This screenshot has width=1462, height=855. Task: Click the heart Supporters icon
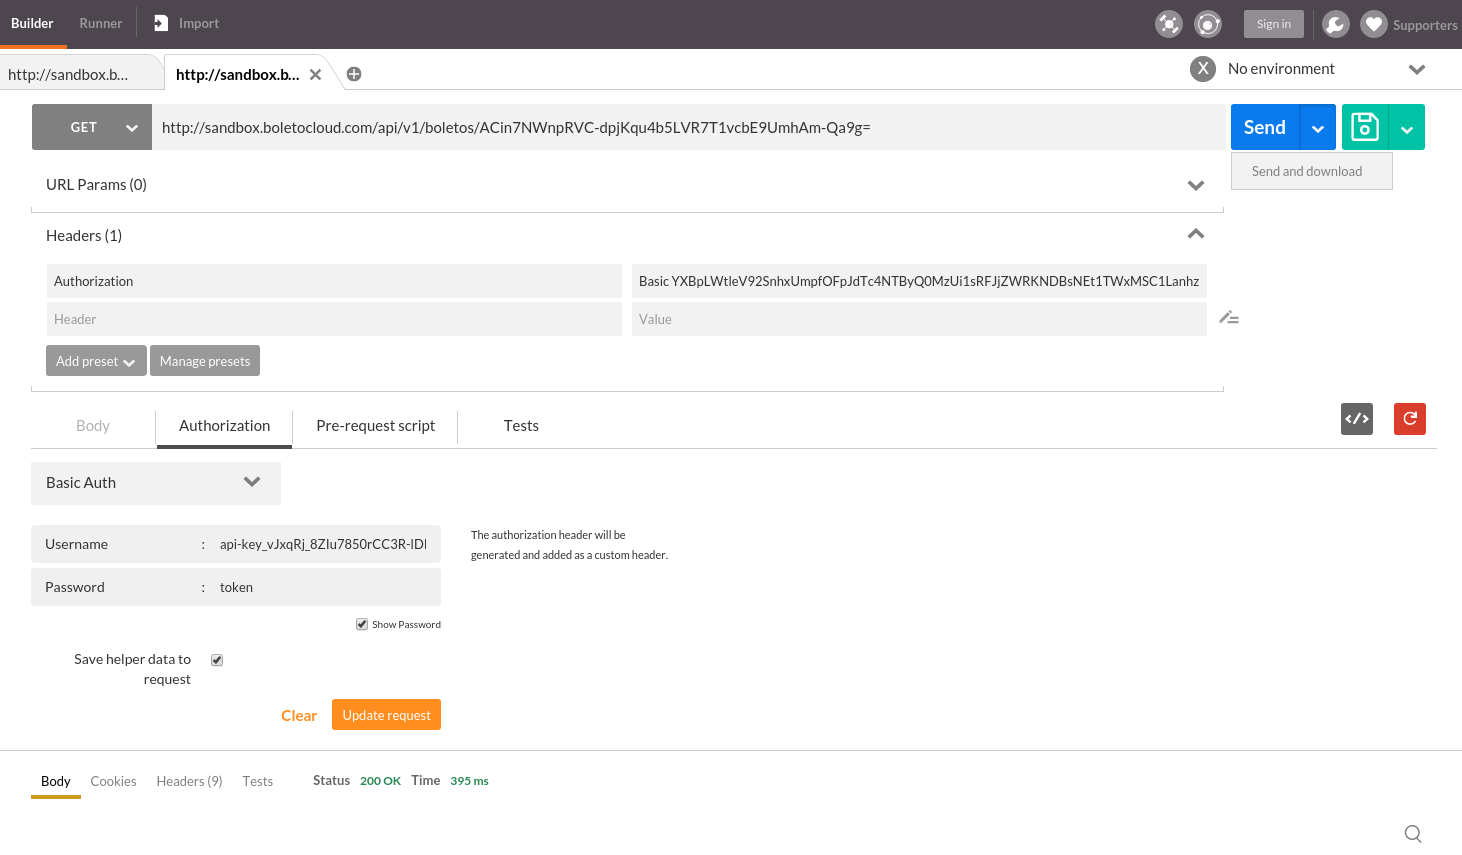click(1375, 24)
